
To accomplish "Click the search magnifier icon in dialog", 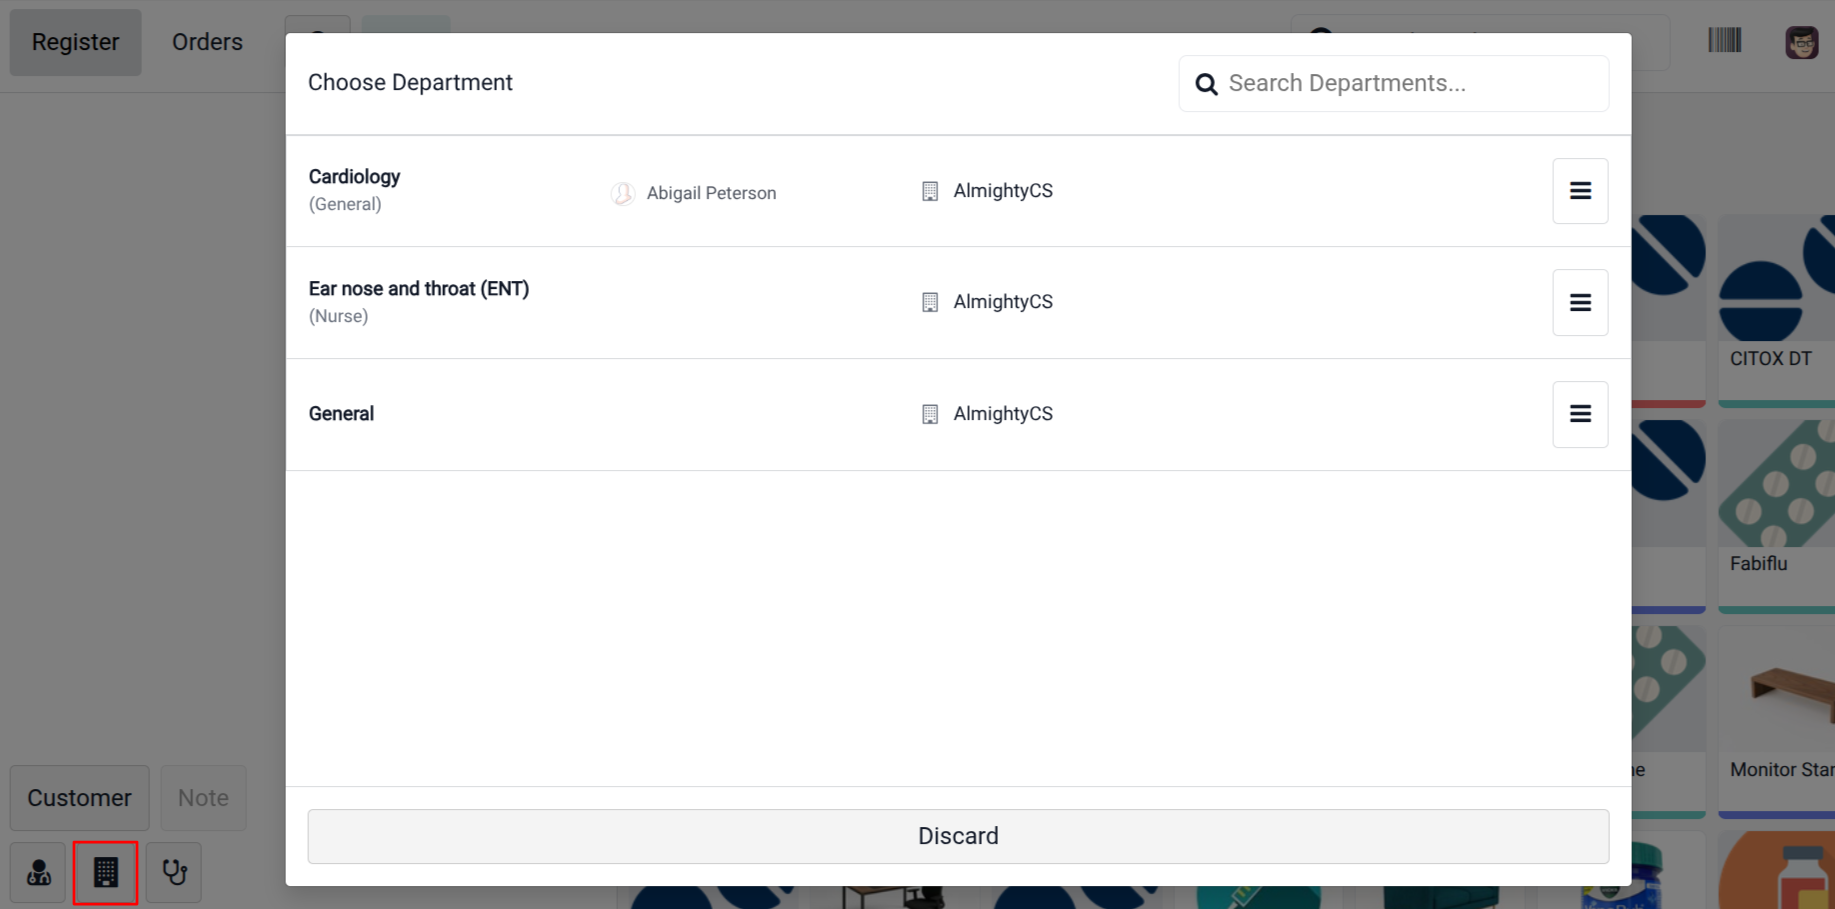I will pos(1207,84).
